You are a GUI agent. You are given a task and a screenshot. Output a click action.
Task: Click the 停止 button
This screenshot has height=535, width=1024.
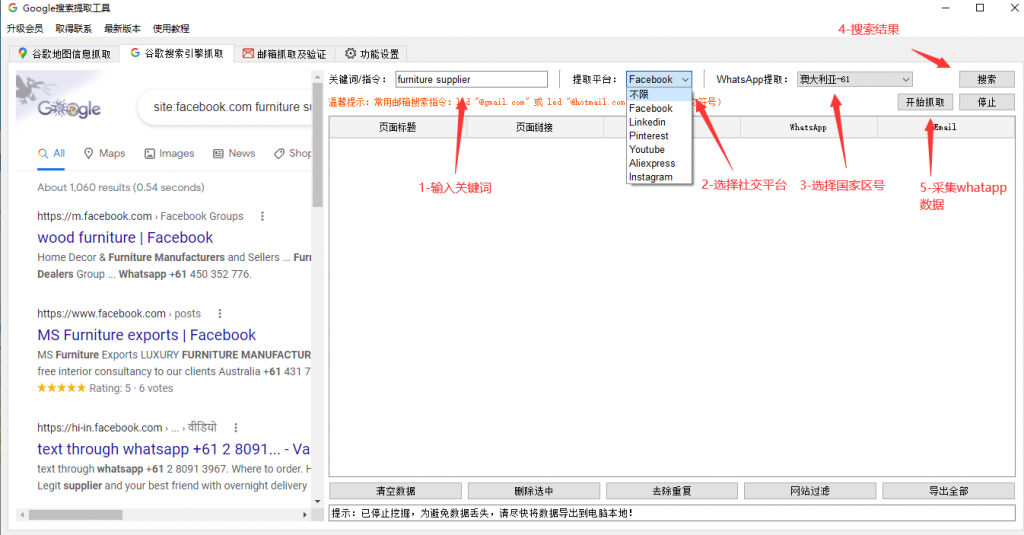(x=986, y=102)
